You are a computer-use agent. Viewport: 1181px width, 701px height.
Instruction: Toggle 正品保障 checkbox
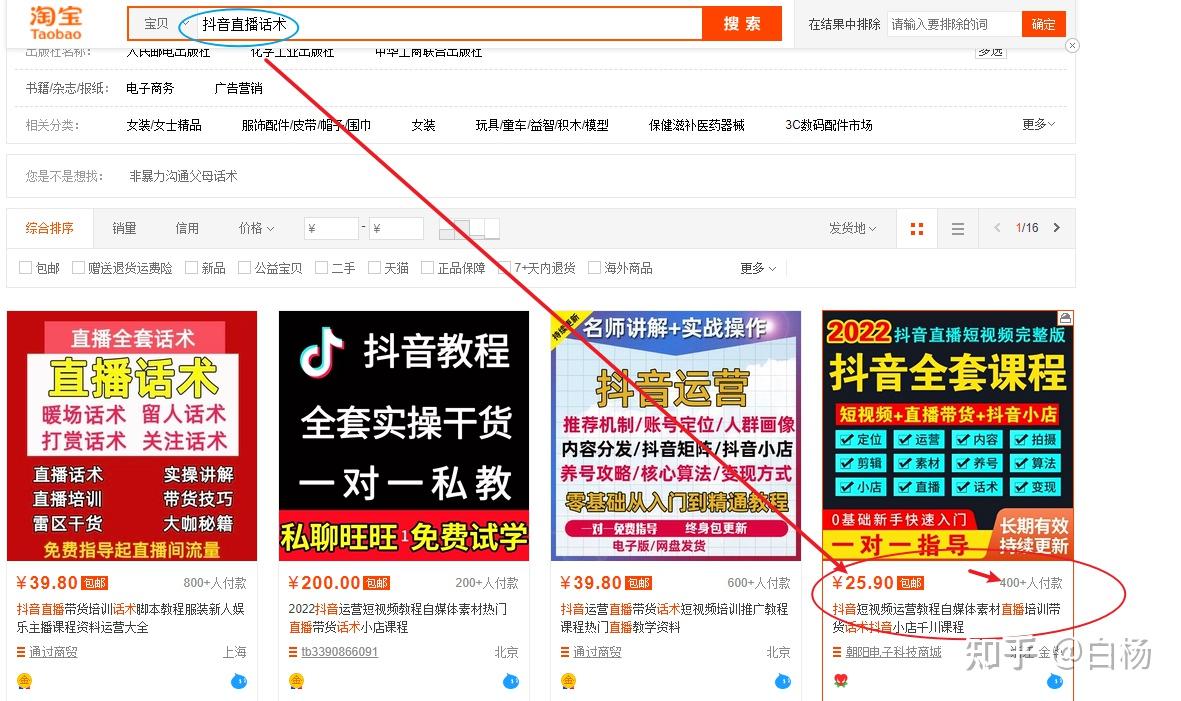(x=427, y=267)
